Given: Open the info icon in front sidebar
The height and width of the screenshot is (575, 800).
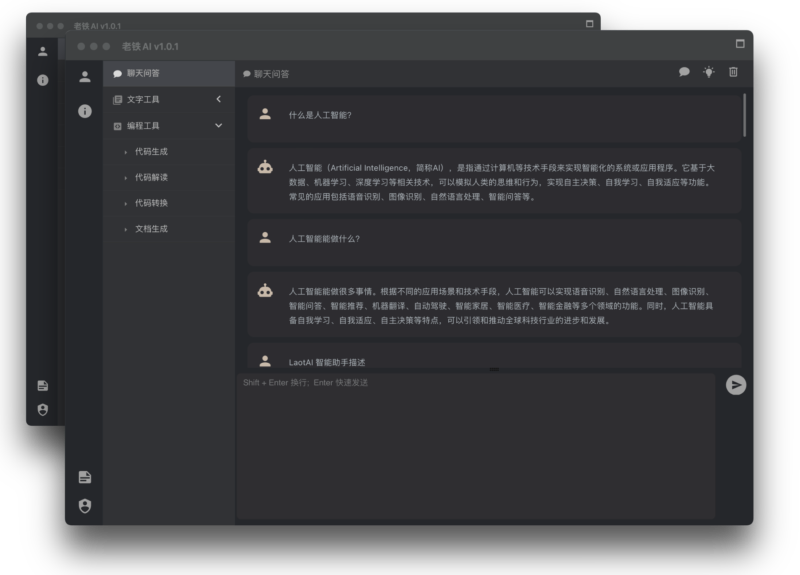Looking at the screenshot, I should [x=85, y=111].
